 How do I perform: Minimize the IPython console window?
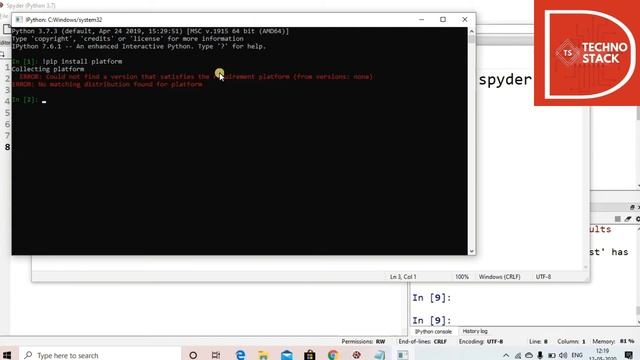[x=422, y=20]
